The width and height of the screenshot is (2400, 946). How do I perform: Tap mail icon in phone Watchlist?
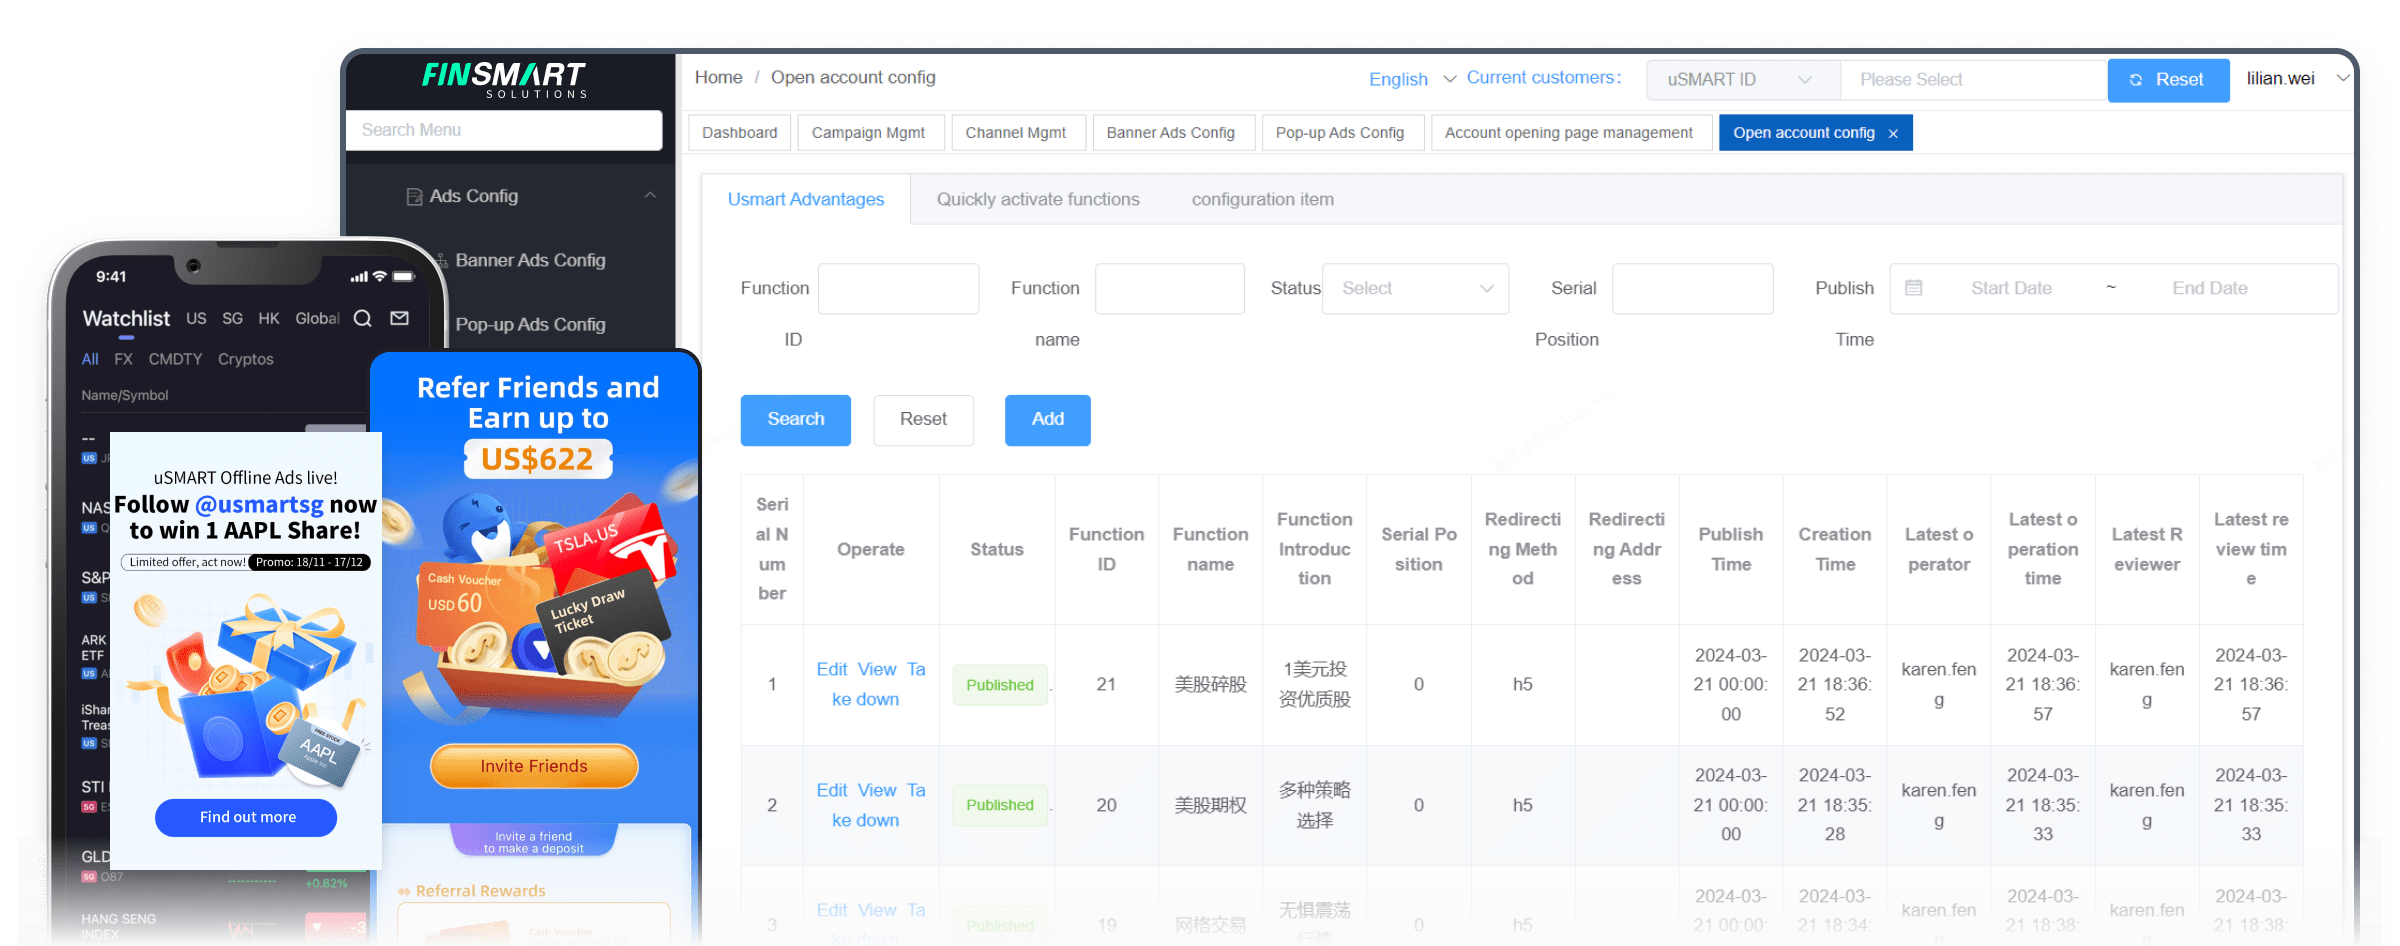[x=399, y=318]
